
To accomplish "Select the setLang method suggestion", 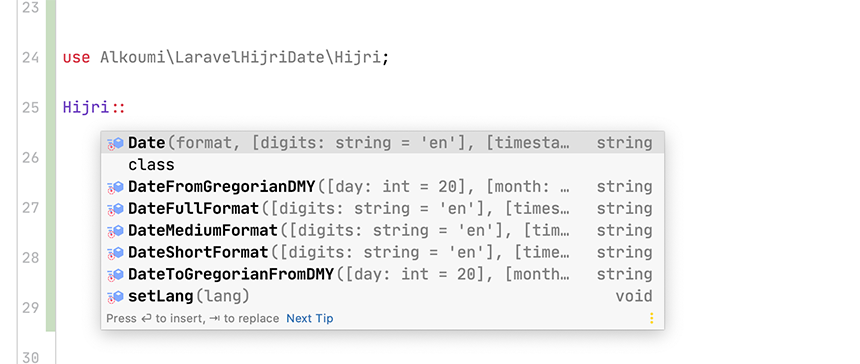I will pyautogui.click(x=382, y=297).
